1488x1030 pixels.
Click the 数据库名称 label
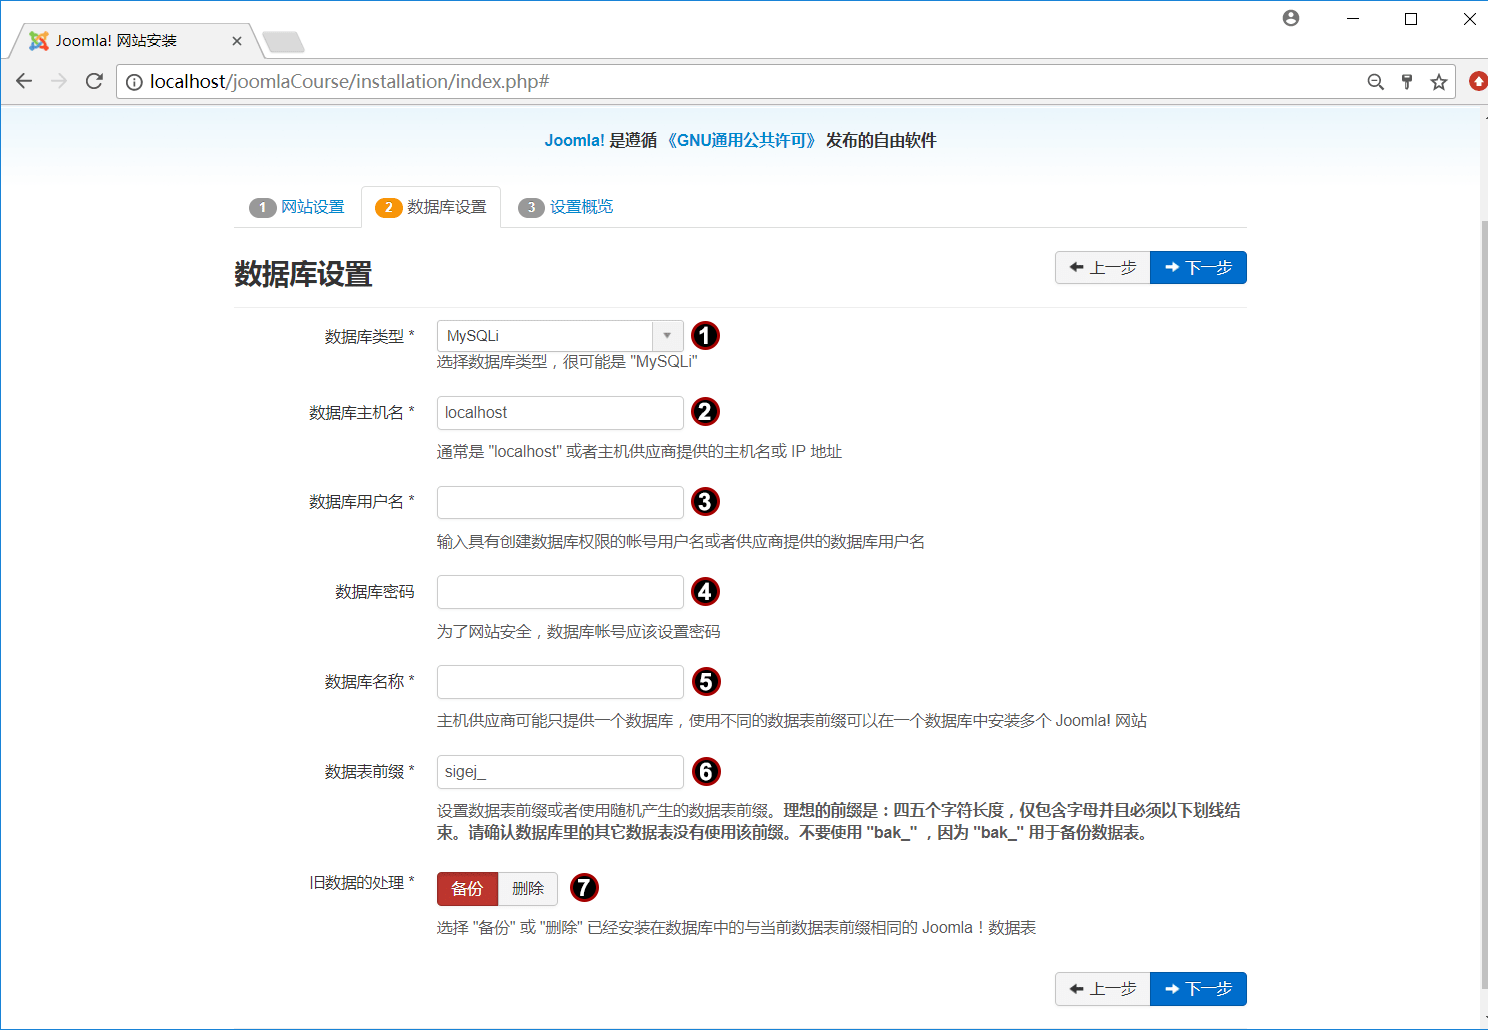click(x=369, y=682)
